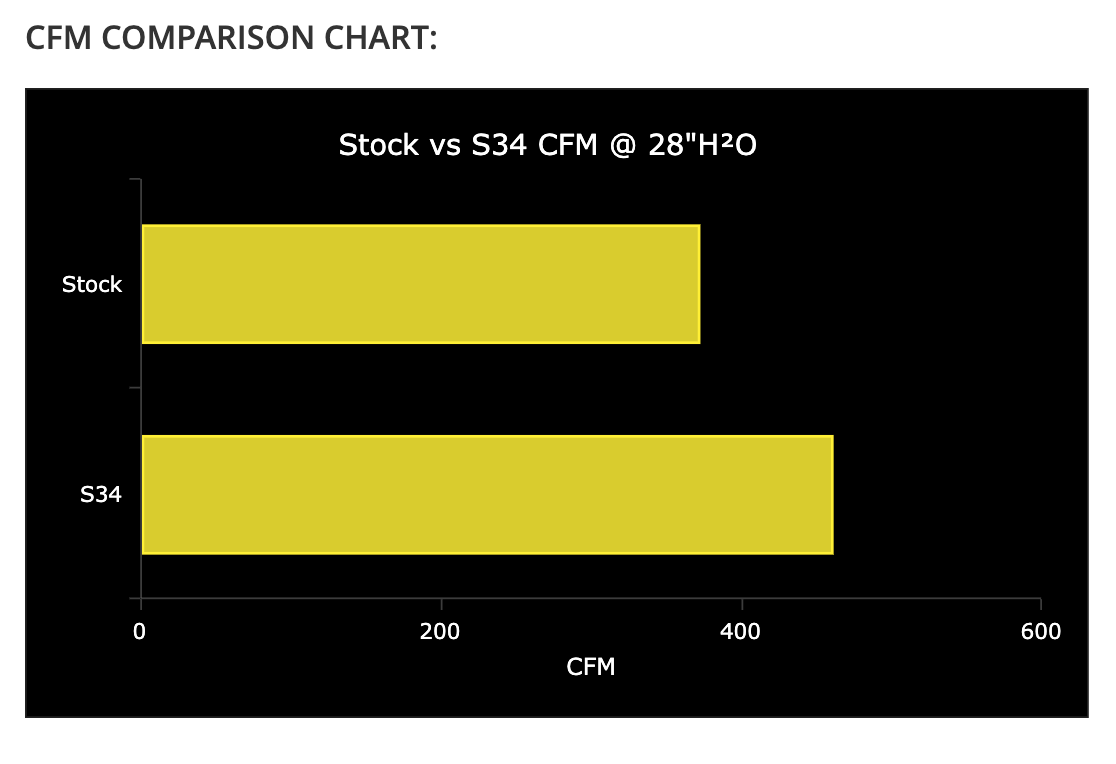Click CFM in the page heading
The image size is (1116, 764).
(59, 40)
